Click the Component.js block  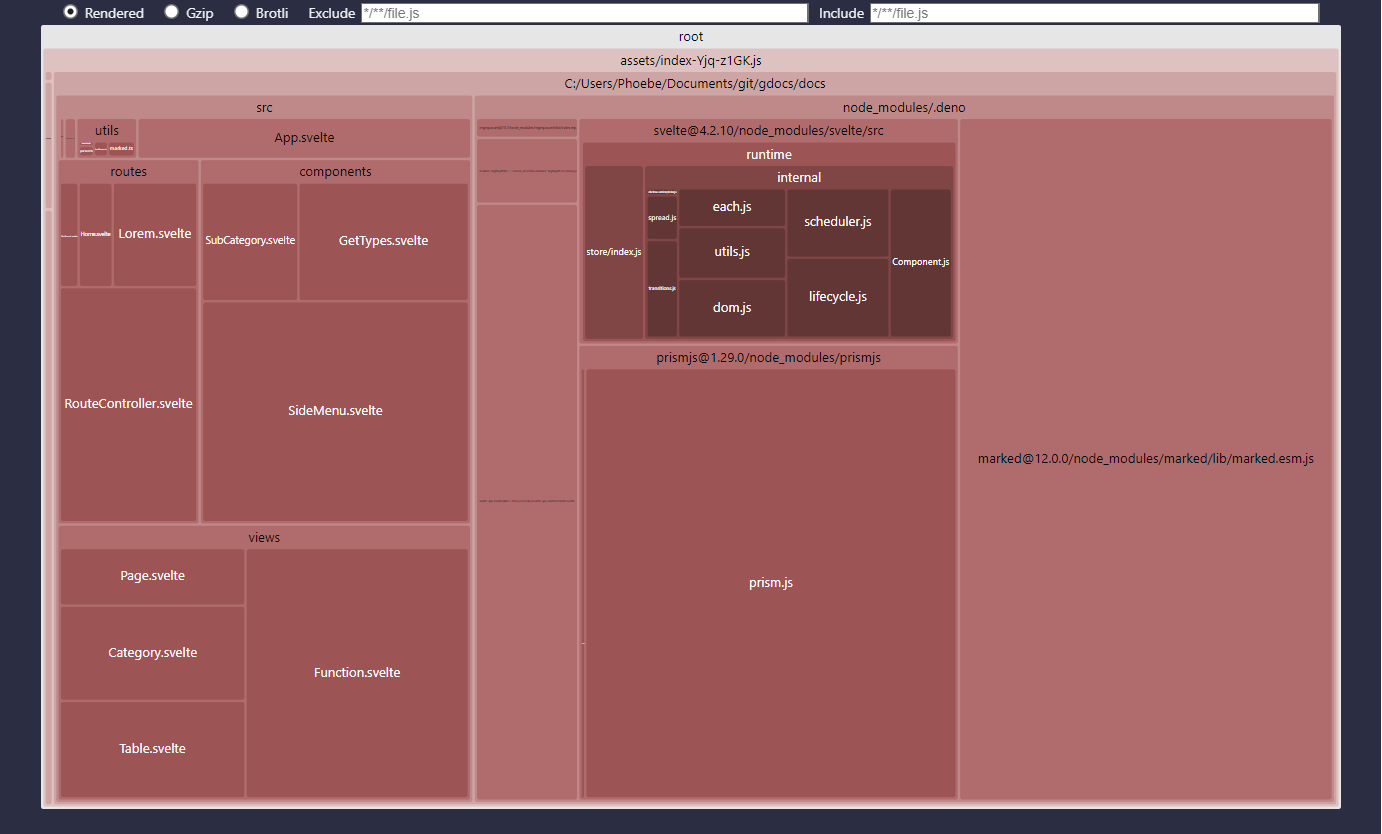pos(920,262)
